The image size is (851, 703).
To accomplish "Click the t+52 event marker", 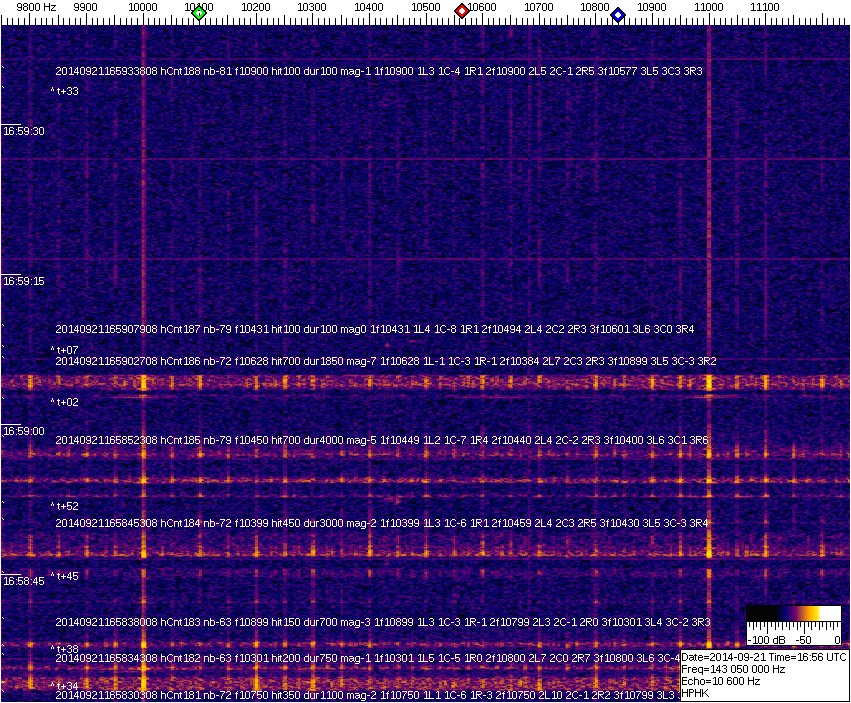I will 66,506.
